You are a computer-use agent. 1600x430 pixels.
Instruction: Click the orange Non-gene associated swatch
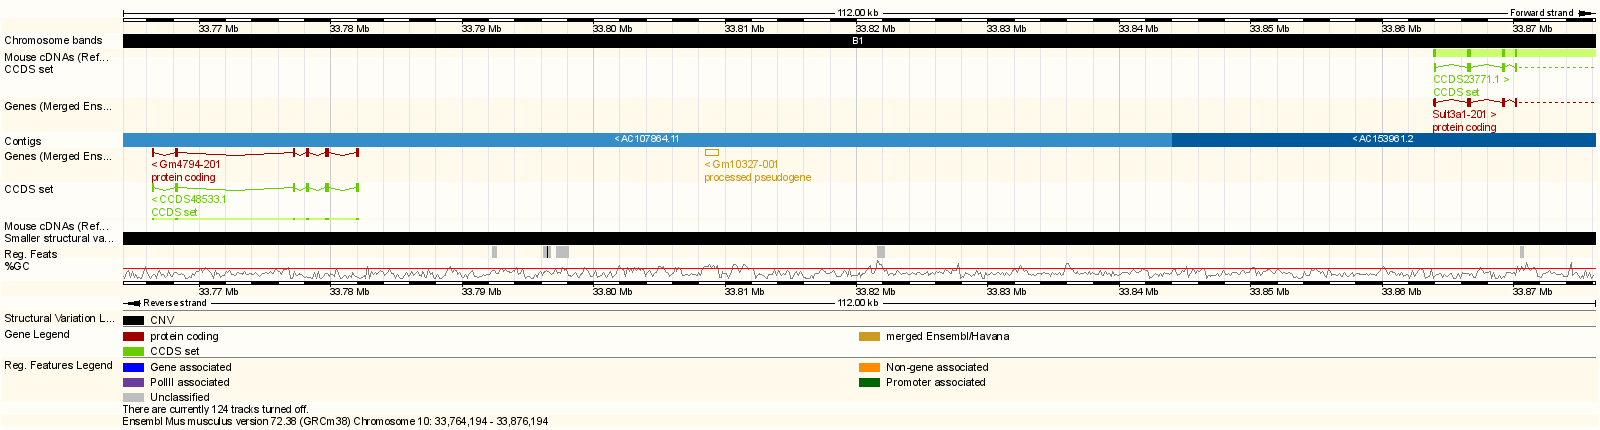tap(869, 368)
